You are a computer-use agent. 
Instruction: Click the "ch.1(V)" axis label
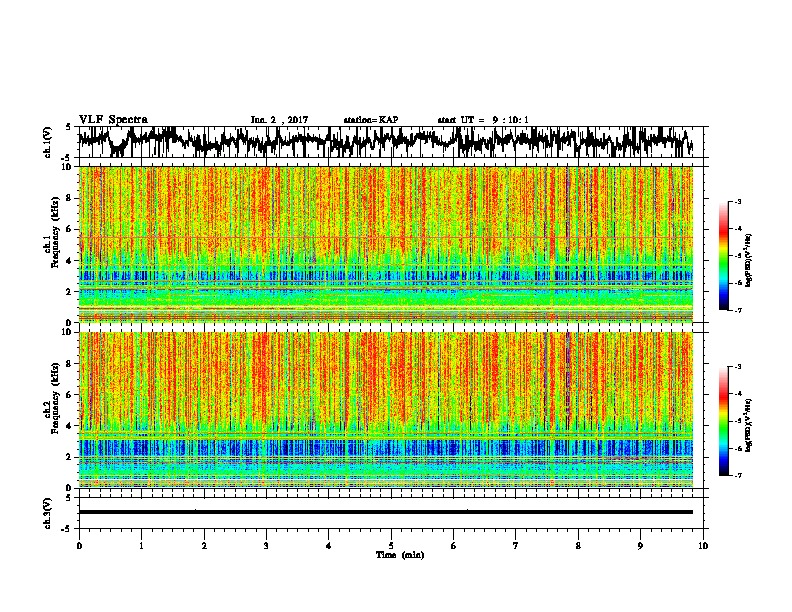48,142
